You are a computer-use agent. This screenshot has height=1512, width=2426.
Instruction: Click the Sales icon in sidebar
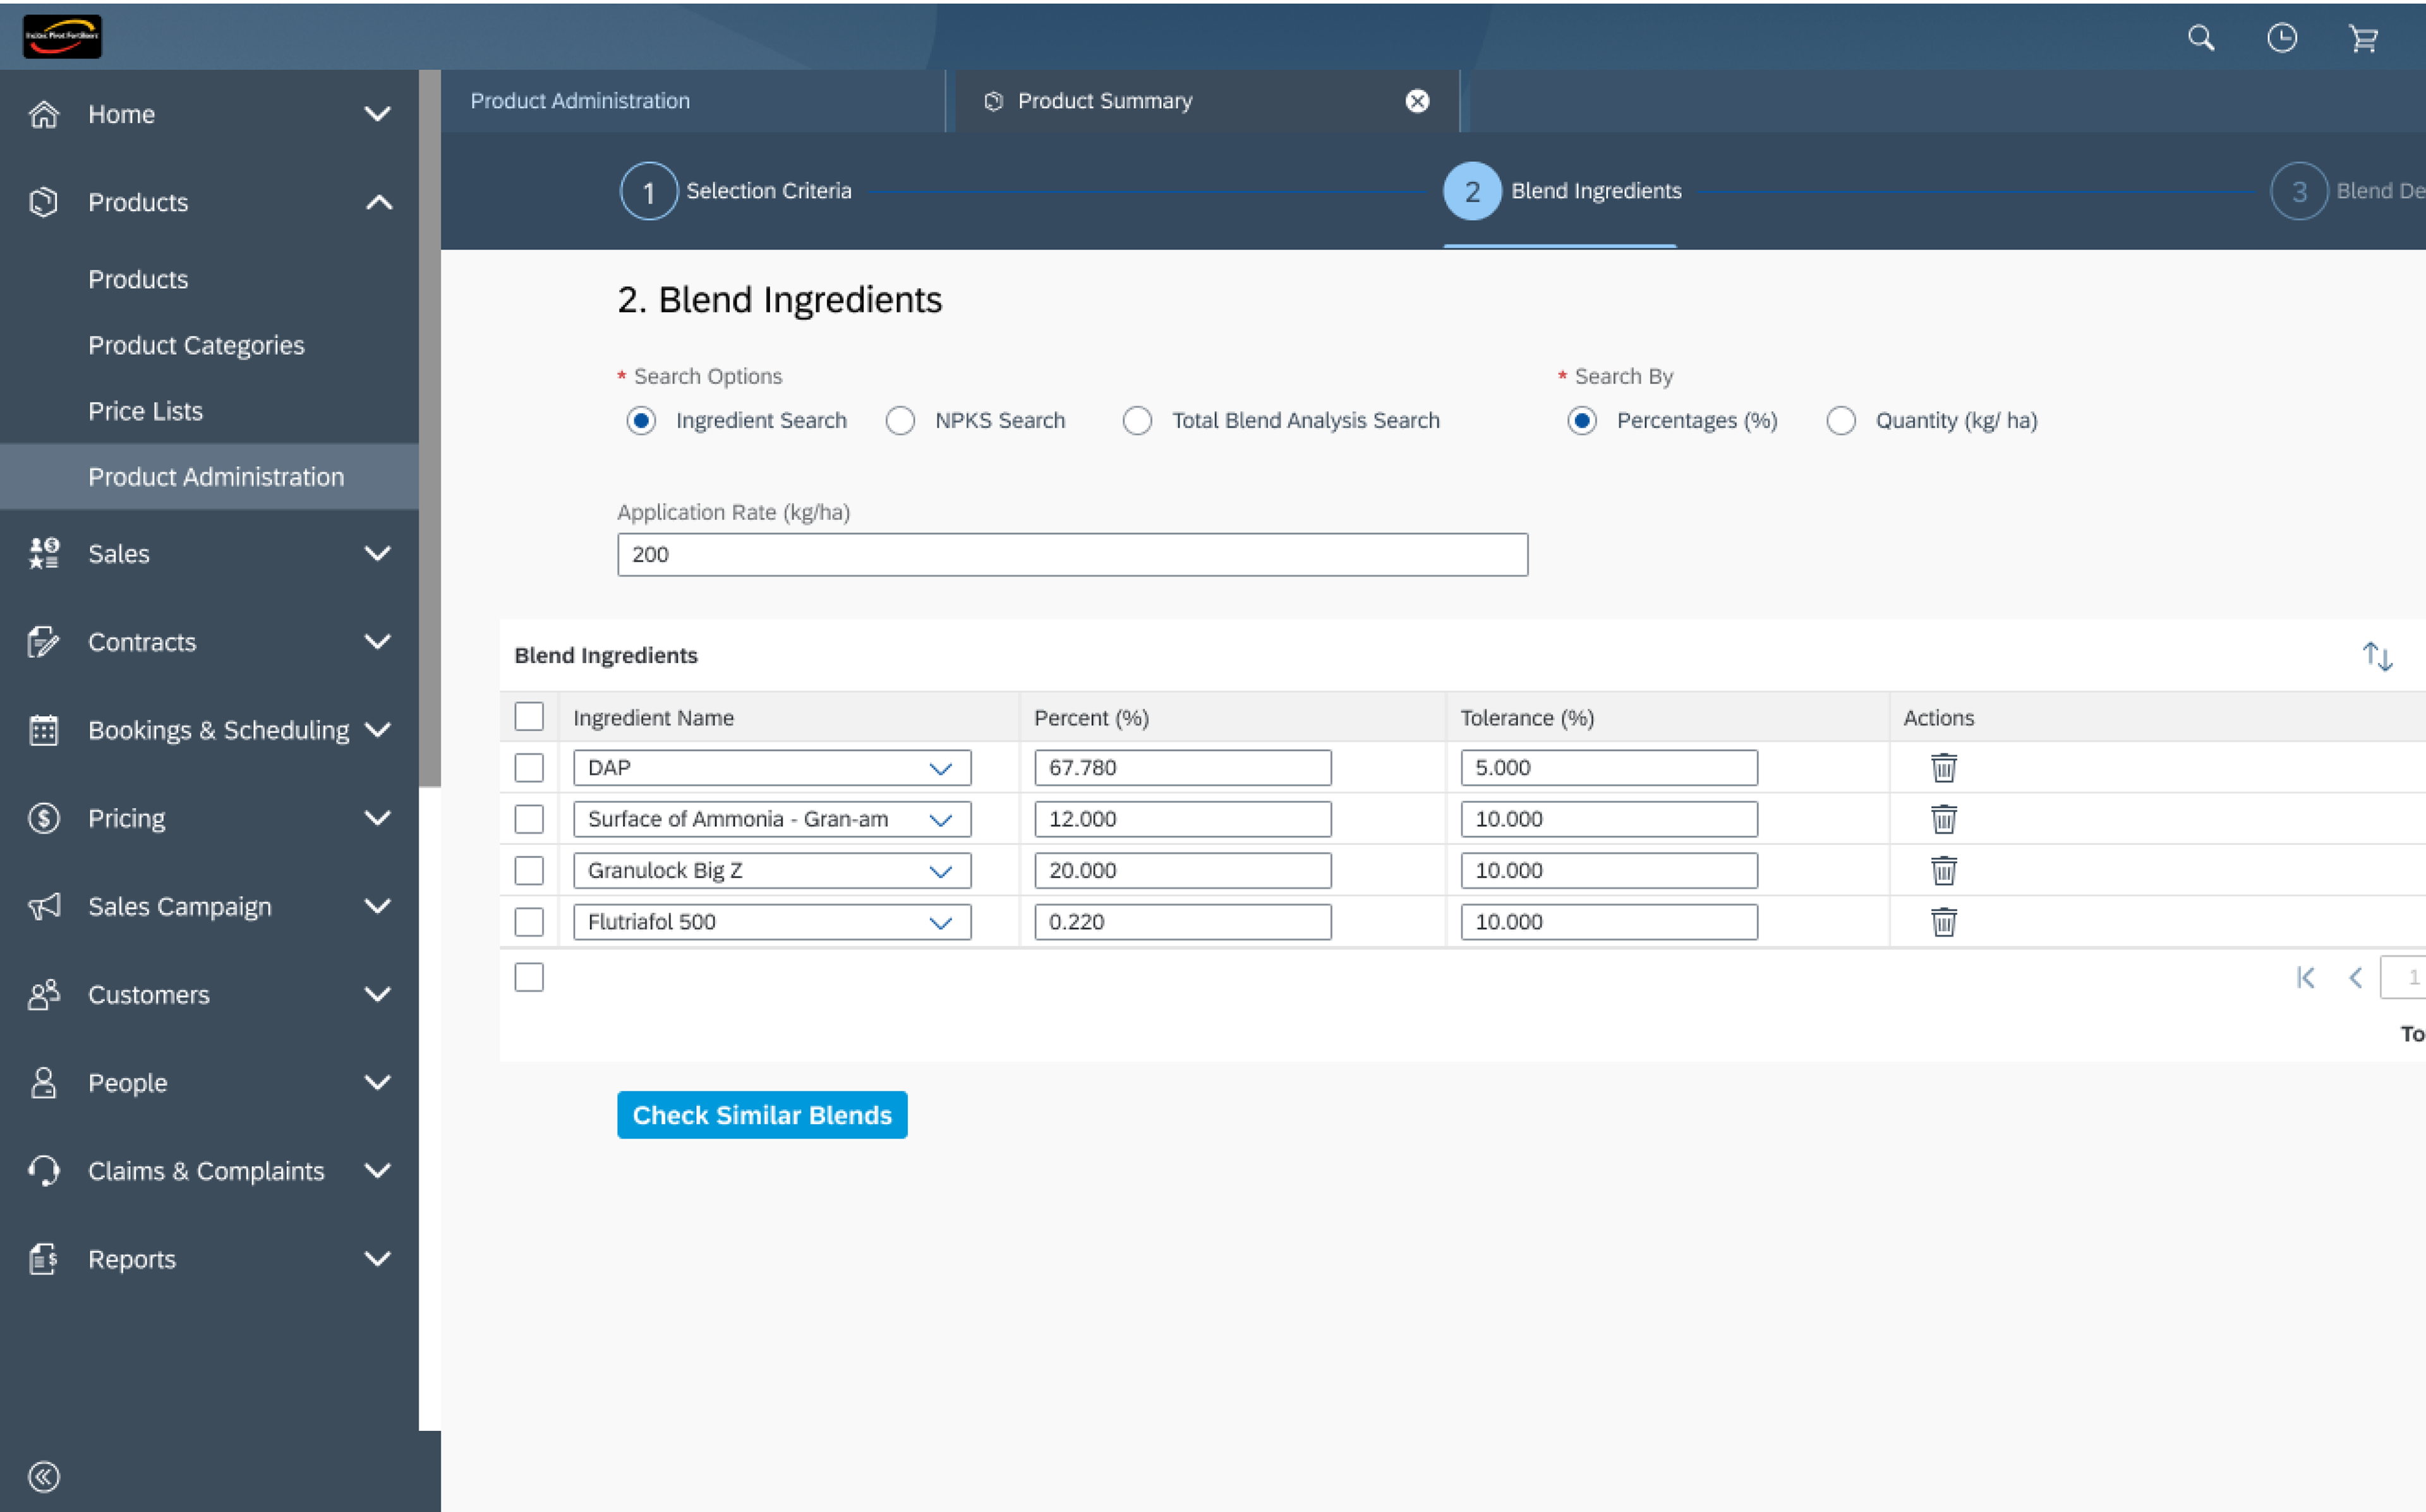(x=44, y=553)
